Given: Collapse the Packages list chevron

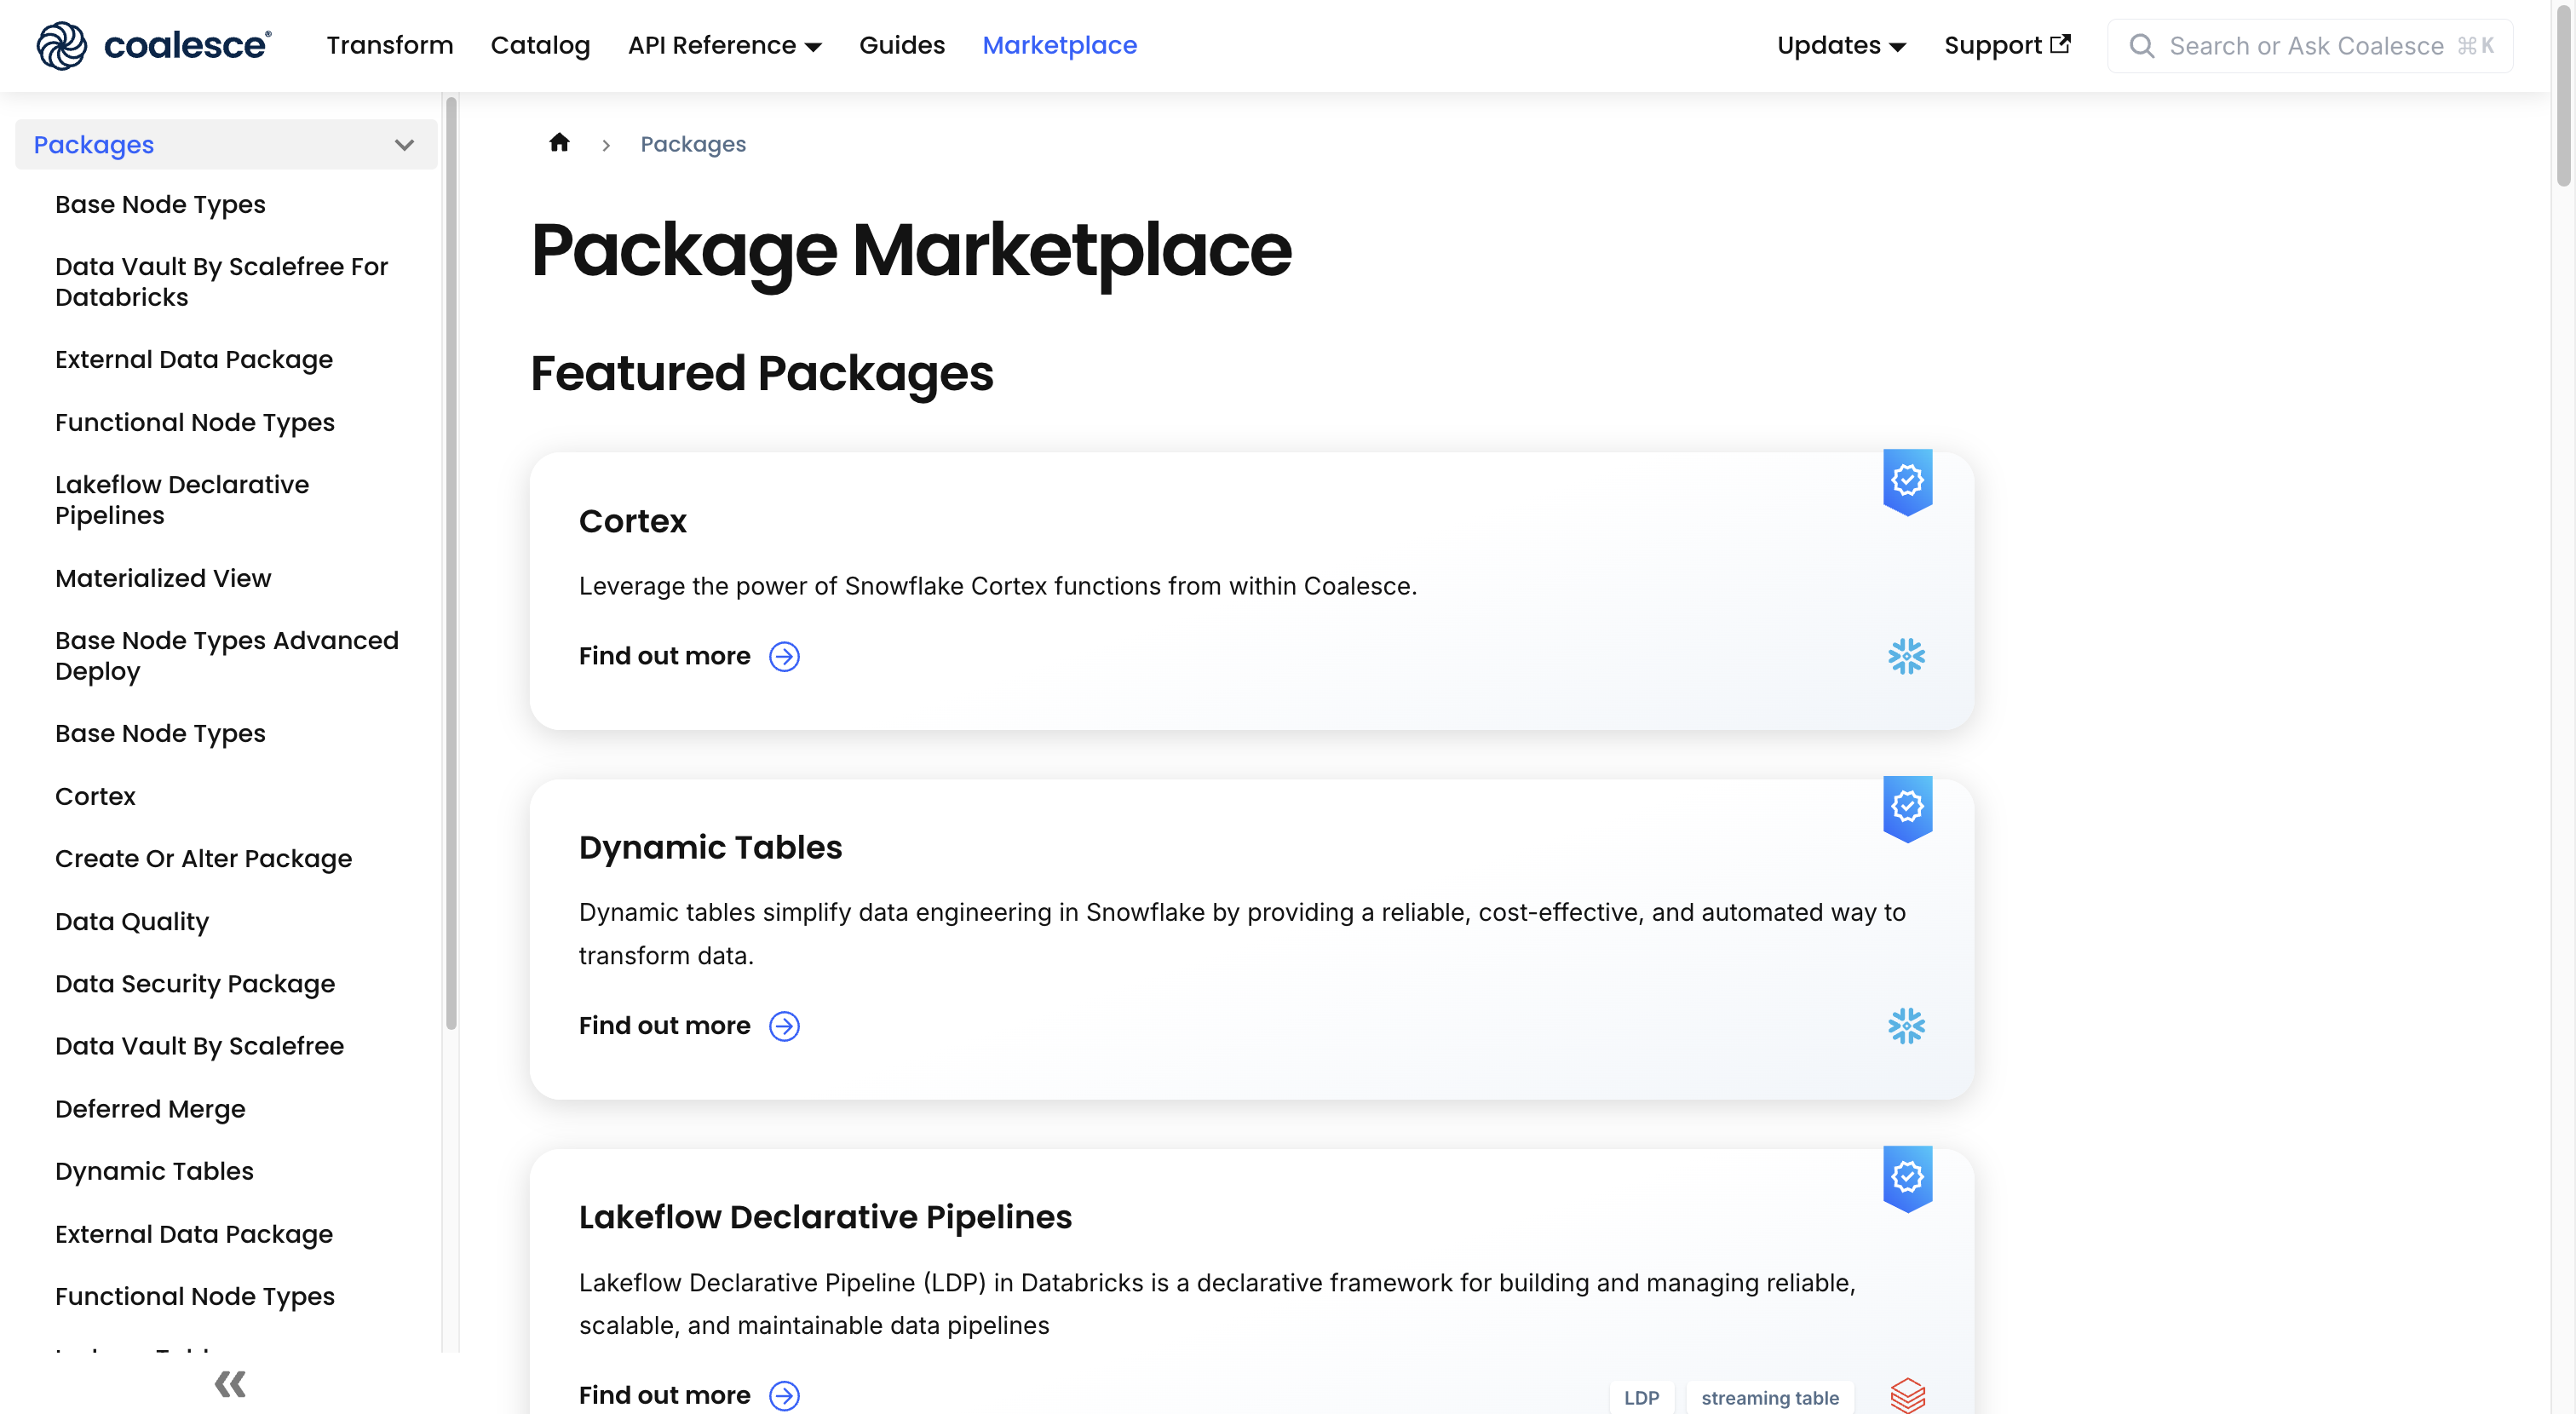Looking at the screenshot, I should 404,144.
